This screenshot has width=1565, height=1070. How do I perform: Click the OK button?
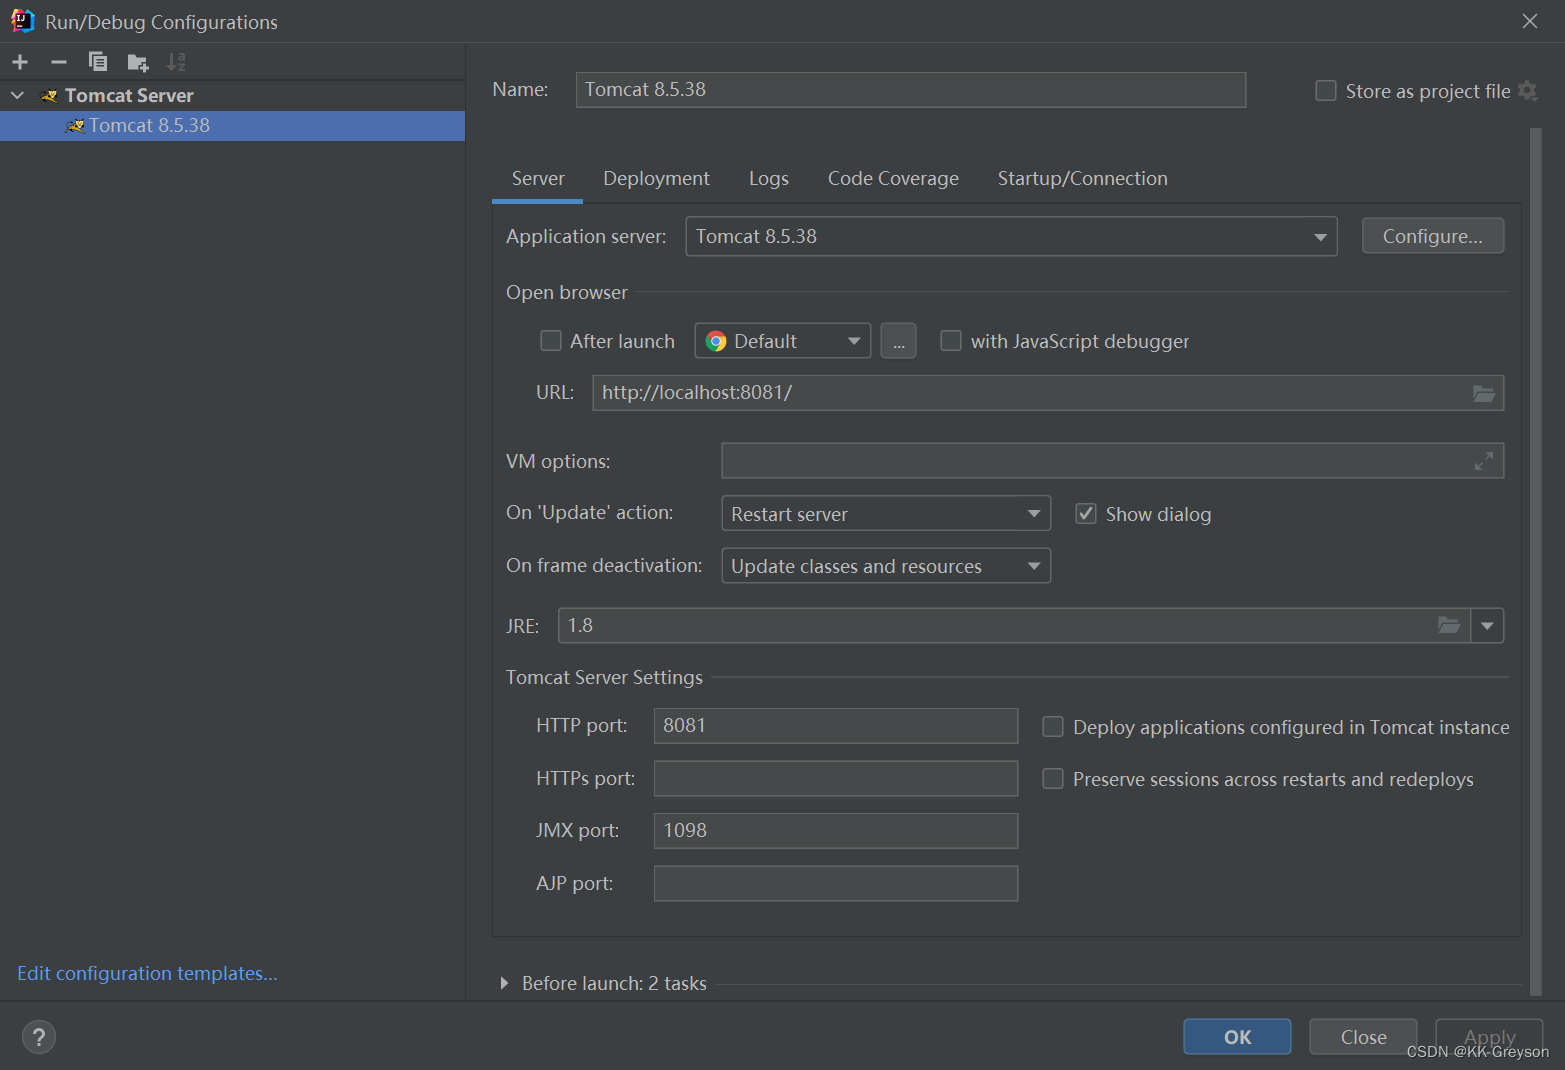click(x=1237, y=1037)
